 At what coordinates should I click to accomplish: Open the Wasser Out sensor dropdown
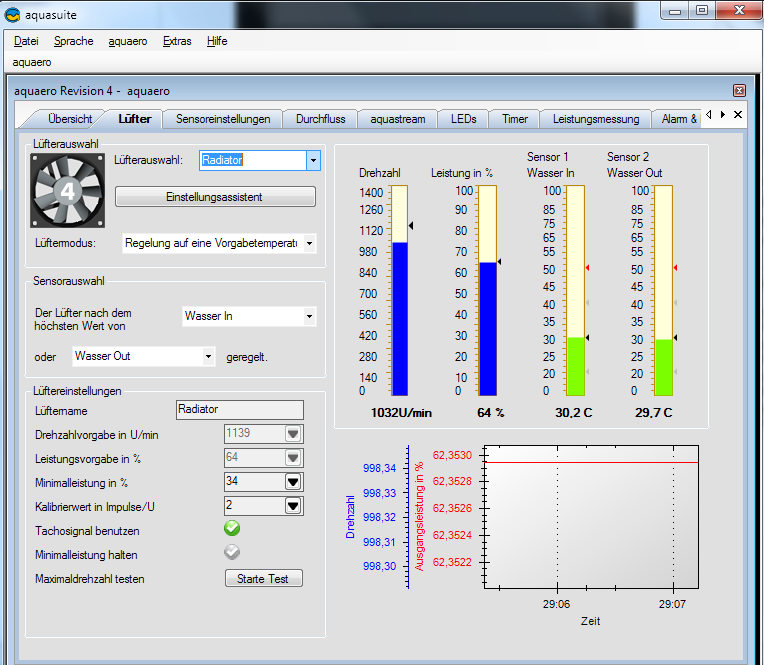coord(208,356)
